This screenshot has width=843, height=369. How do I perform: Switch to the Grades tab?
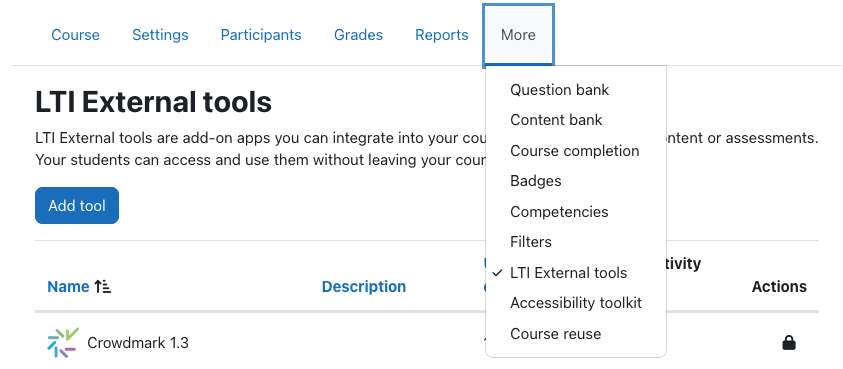359,35
